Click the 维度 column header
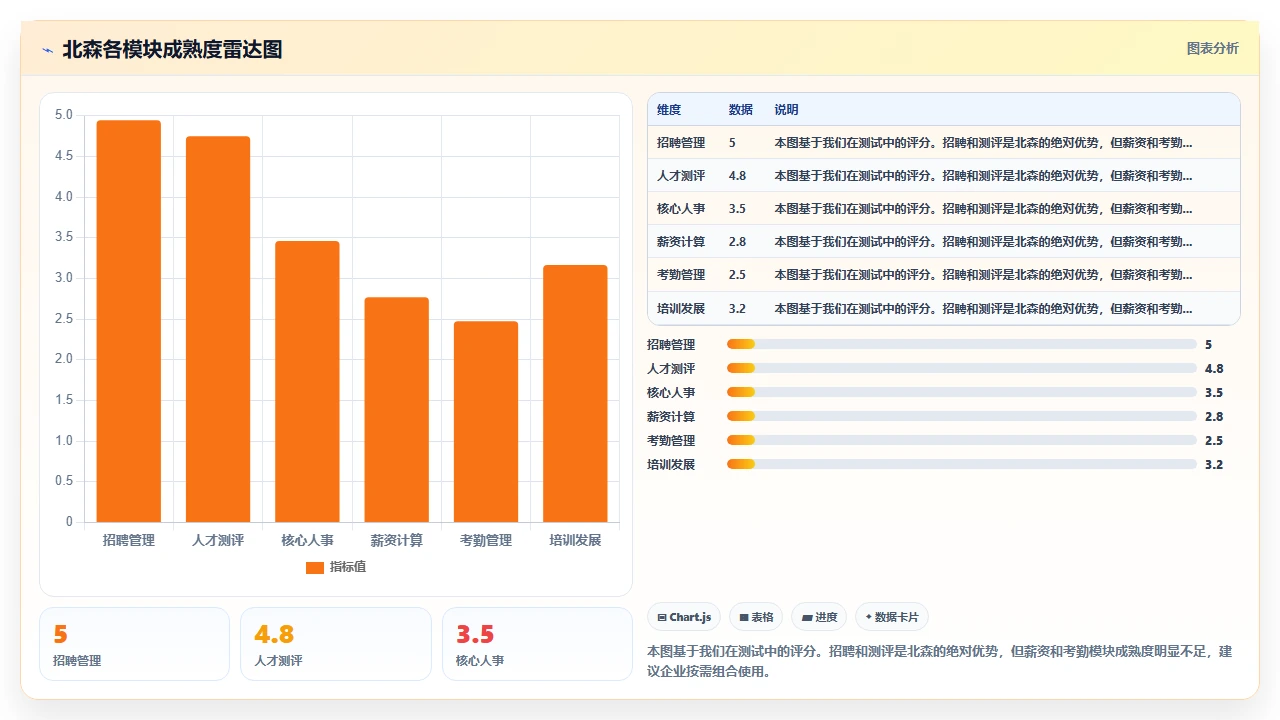 pyautogui.click(x=669, y=109)
